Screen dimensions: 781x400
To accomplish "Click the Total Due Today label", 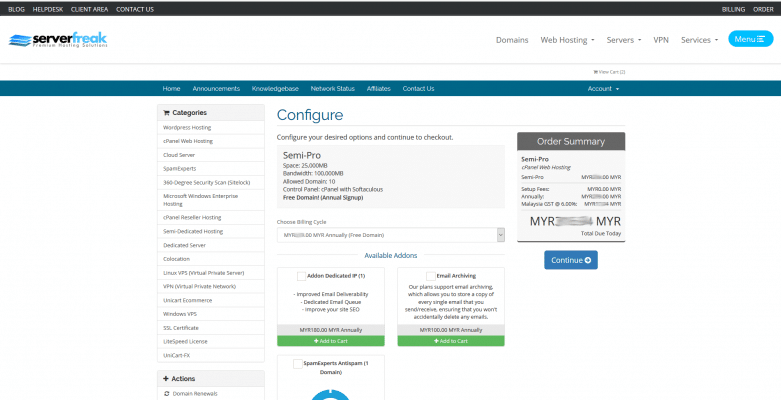I will [x=601, y=234].
